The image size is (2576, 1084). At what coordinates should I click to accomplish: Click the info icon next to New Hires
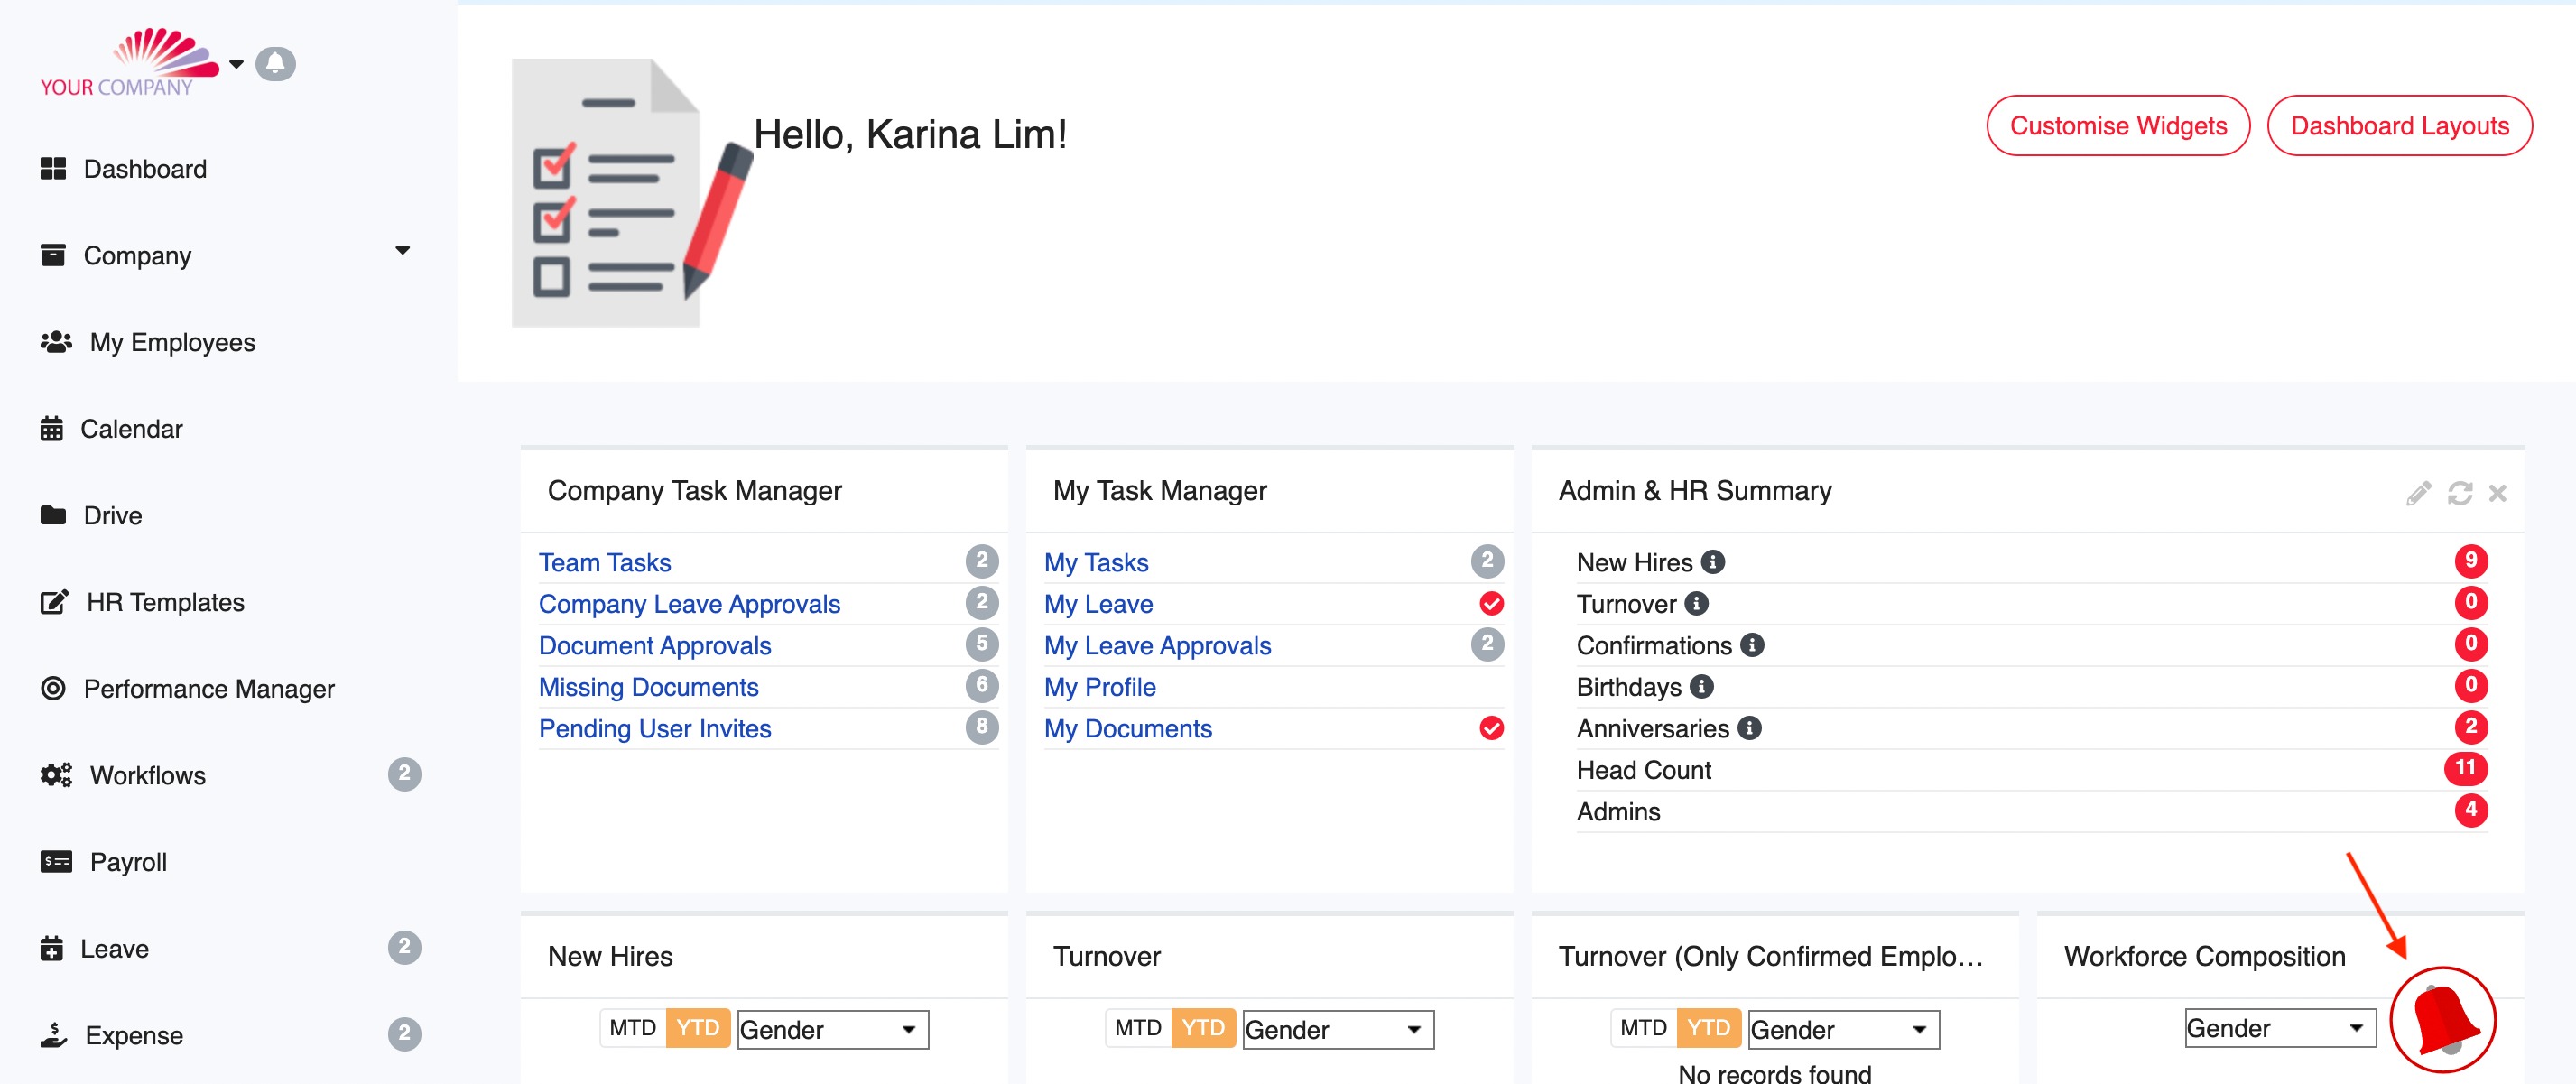click(1713, 562)
